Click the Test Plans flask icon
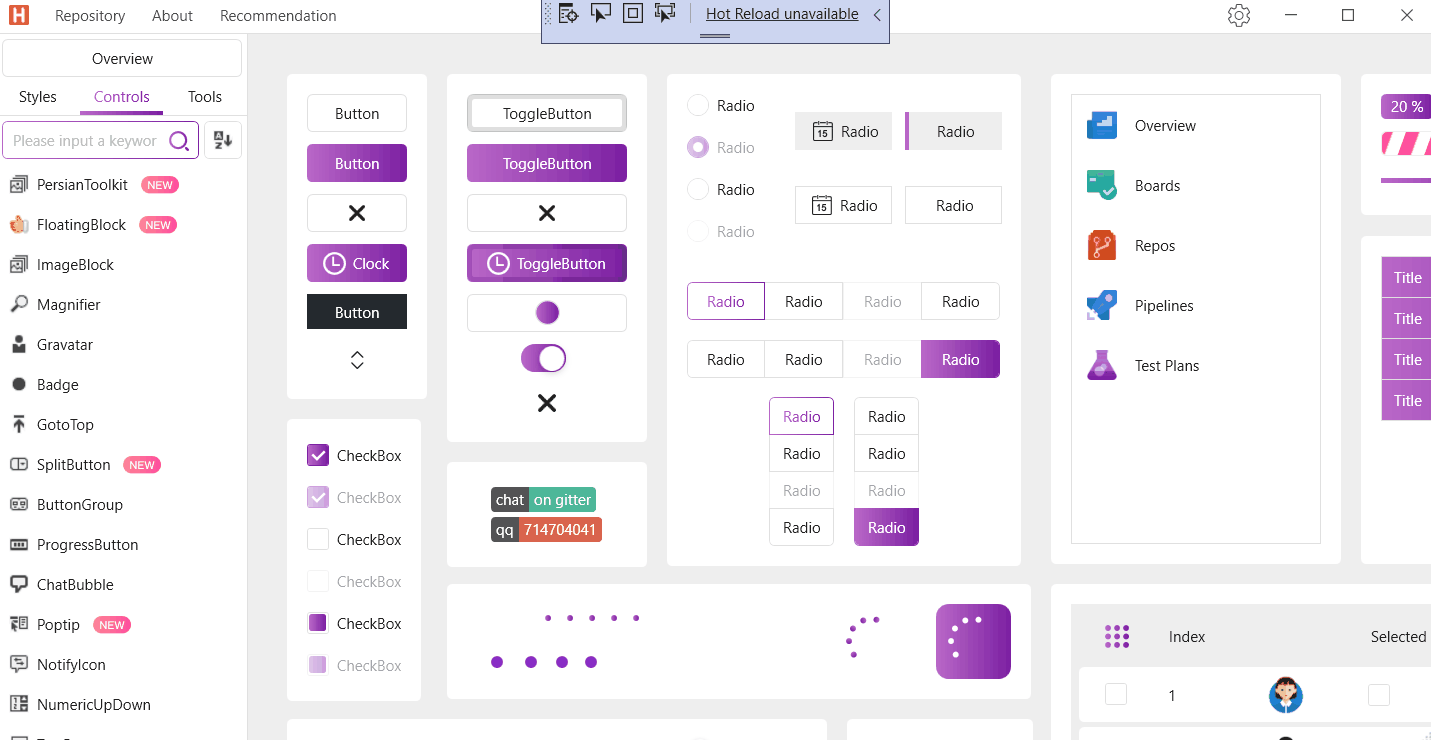1431x740 pixels. (1101, 365)
